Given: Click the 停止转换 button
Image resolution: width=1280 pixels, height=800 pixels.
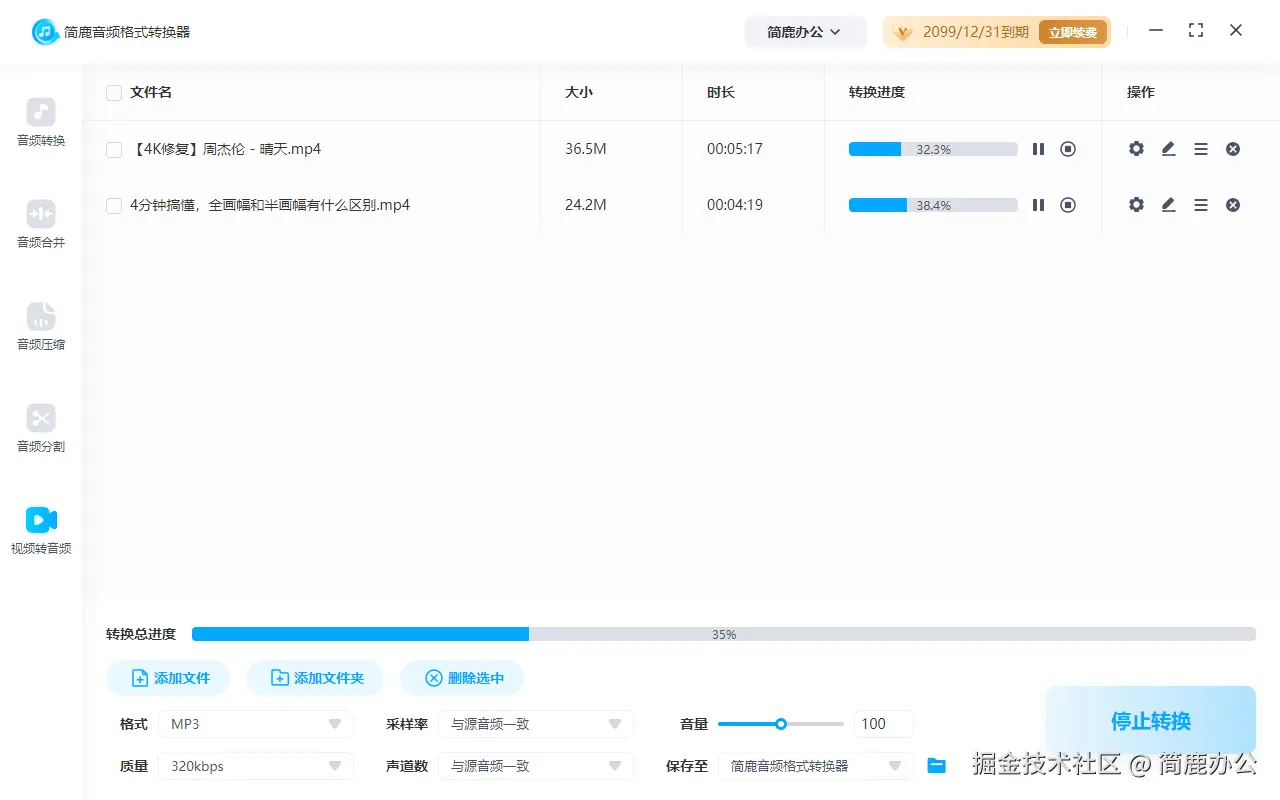Looking at the screenshot, I should [1151, 721].
